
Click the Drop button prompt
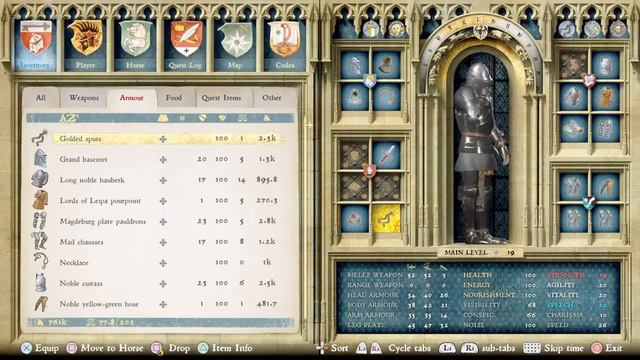pyautogui.click(x=171, y=348)
